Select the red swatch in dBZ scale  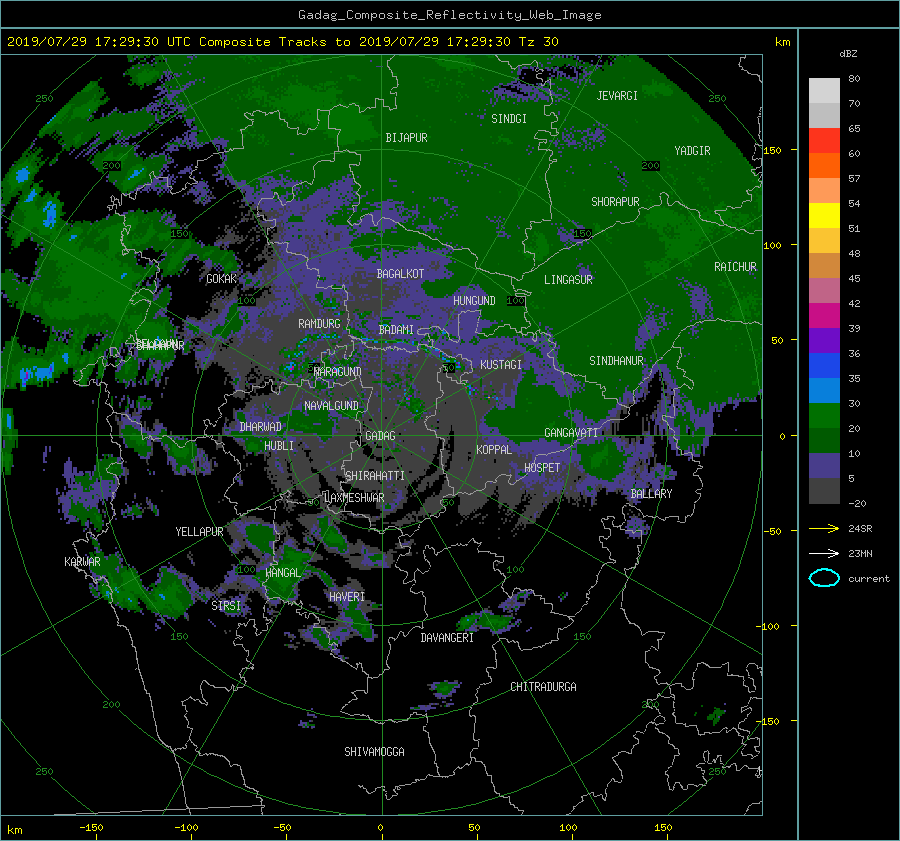824,140
